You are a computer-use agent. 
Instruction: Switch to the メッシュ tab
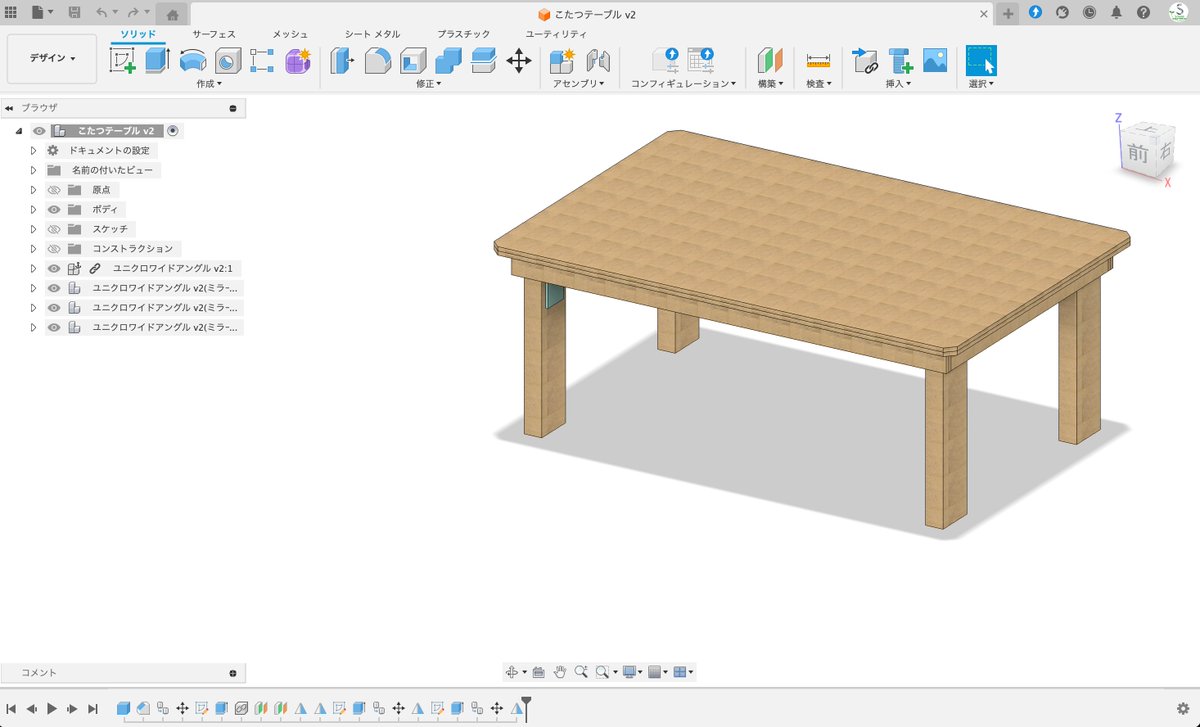point(291,34)
